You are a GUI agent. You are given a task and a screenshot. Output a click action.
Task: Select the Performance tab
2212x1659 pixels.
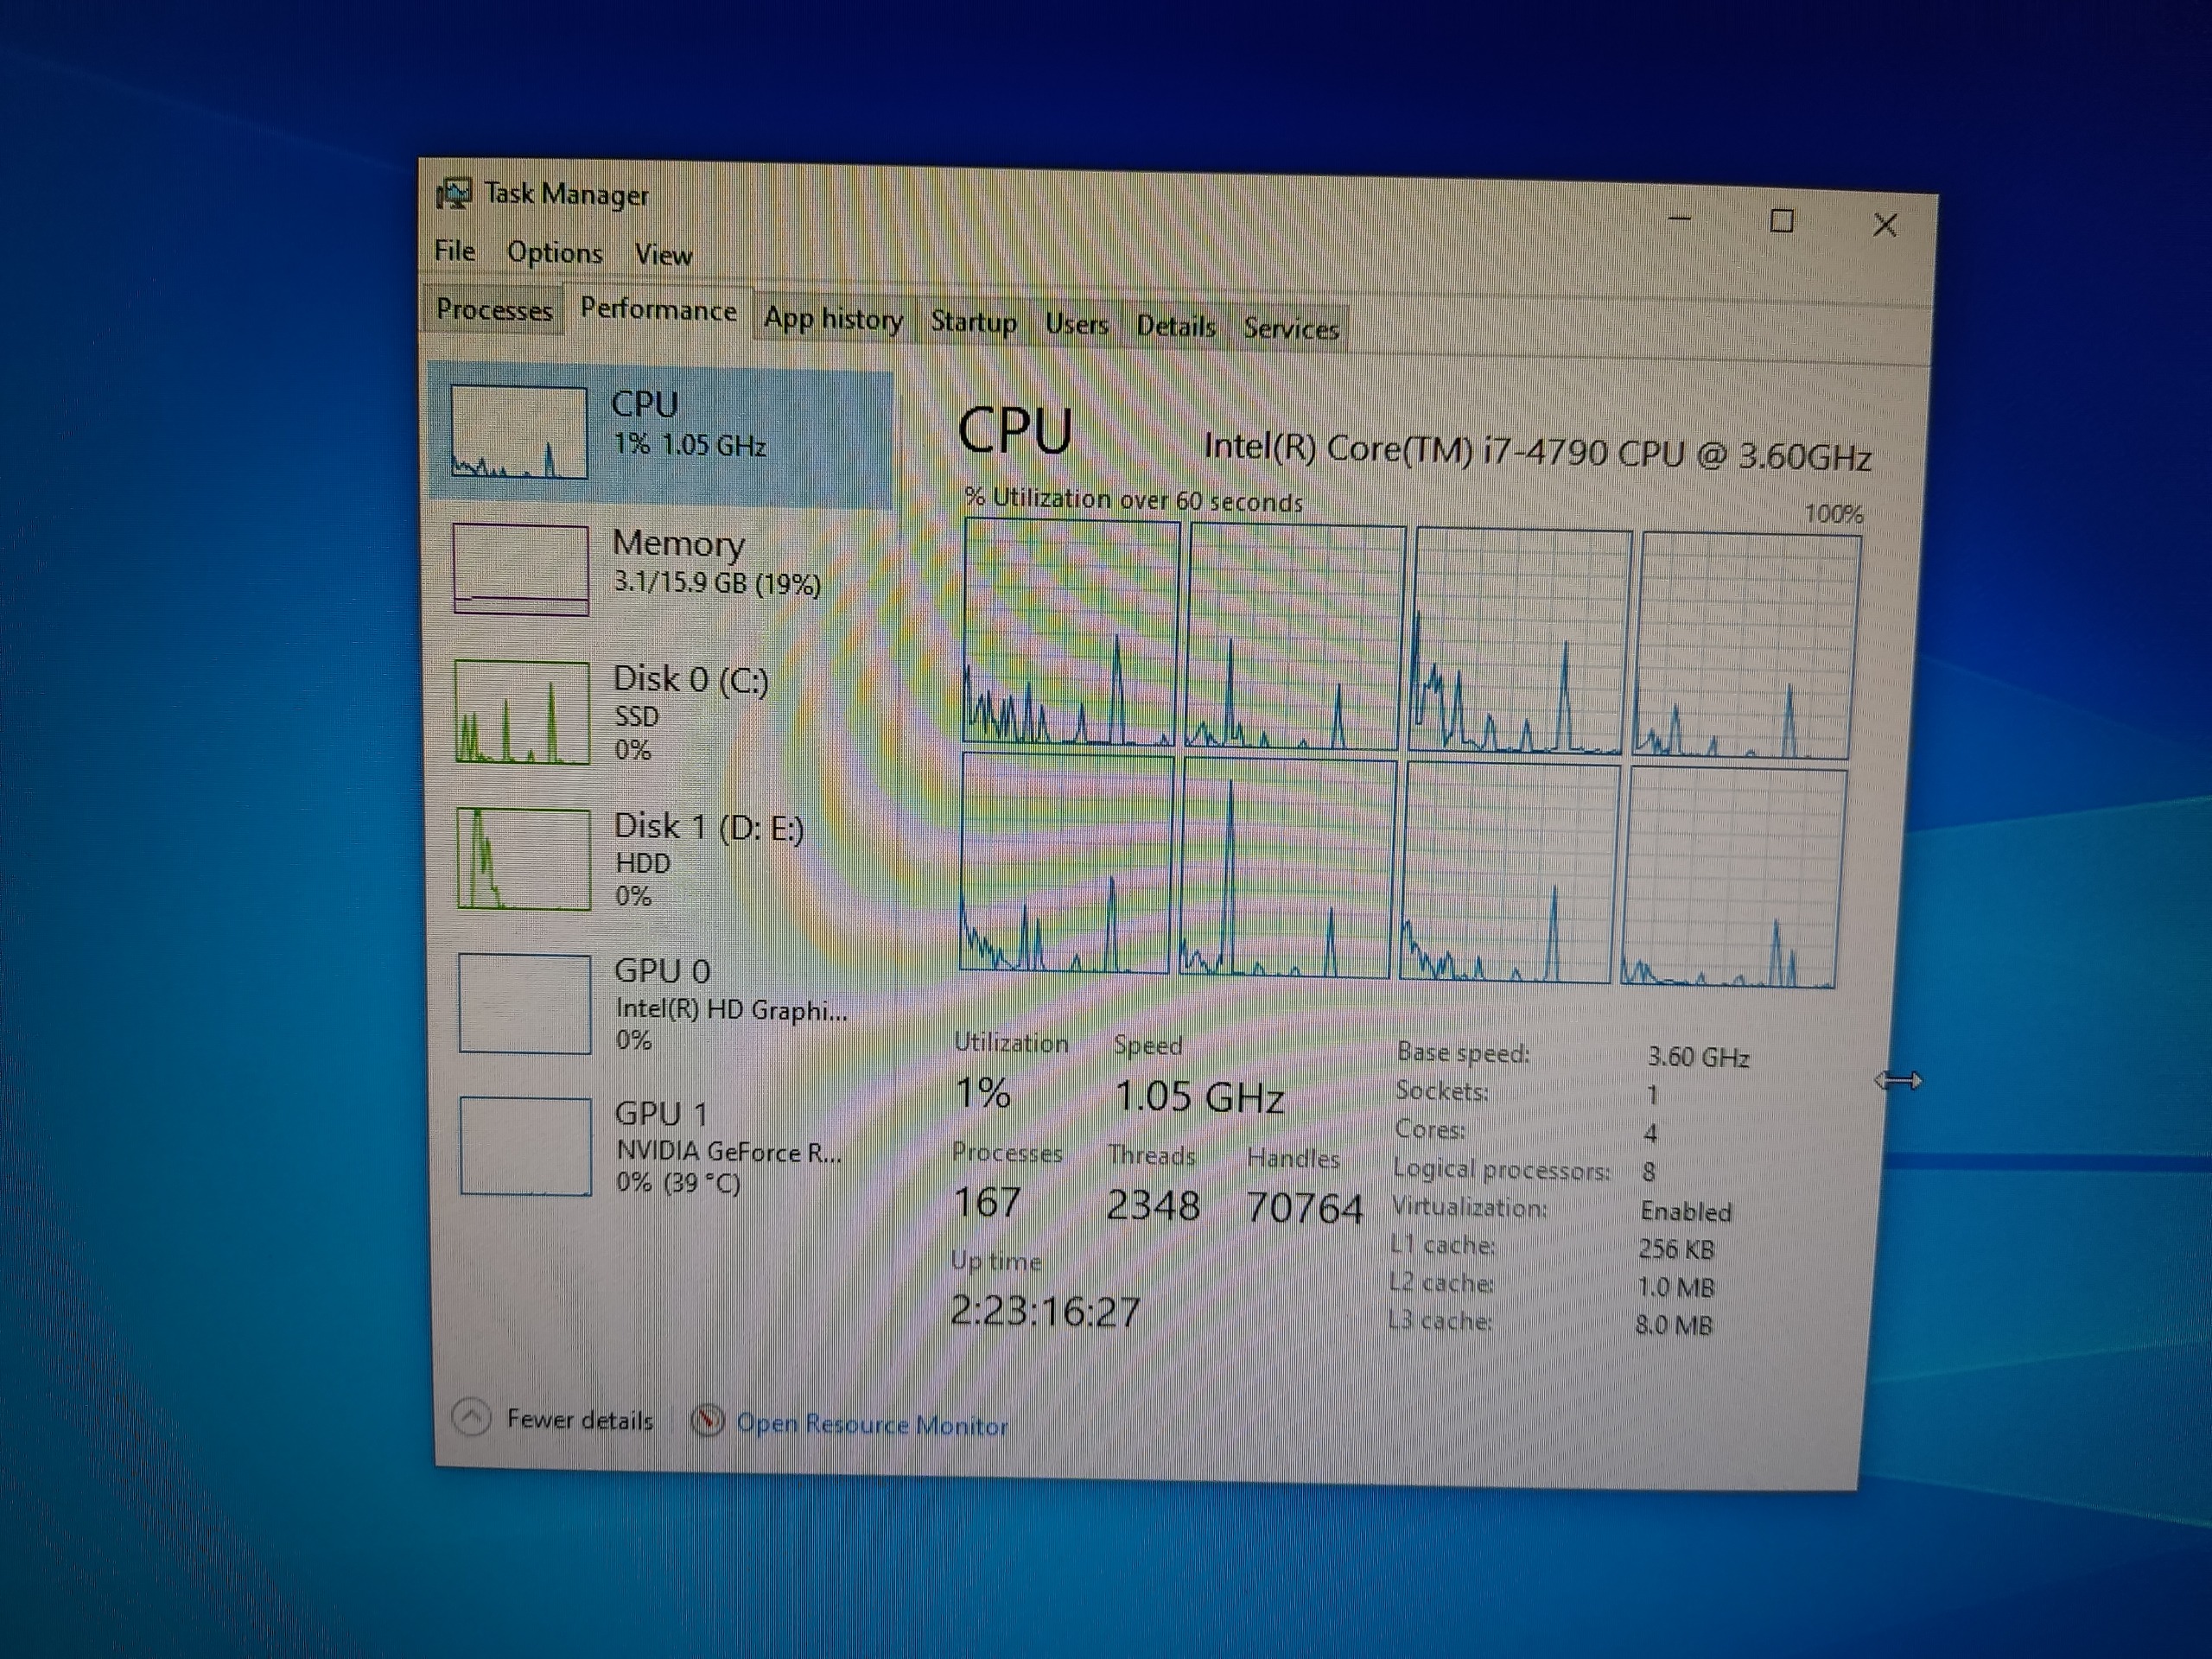pos(658,310)
